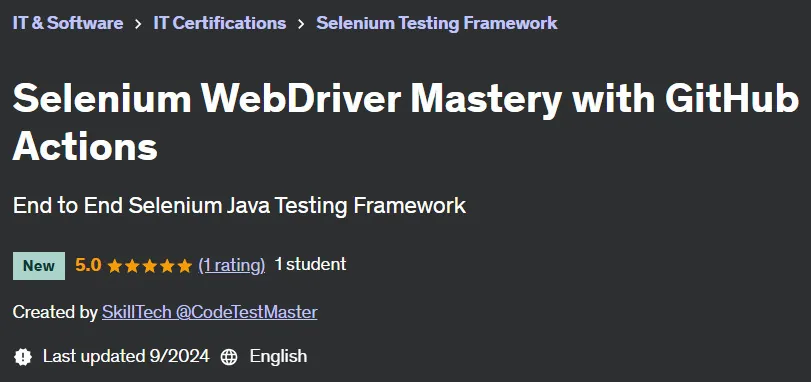
Task: Click the Created by label
Action: point(55,312)
